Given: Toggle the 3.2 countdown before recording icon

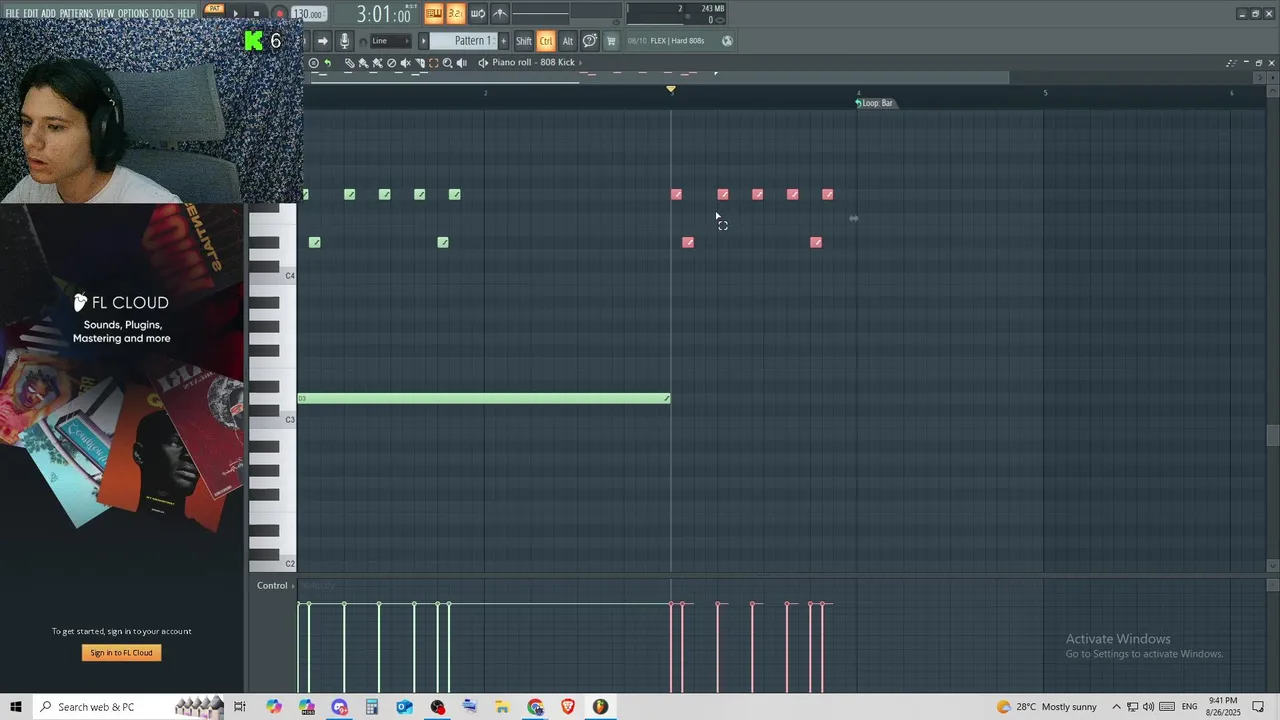Looking at the screenshot, I should point(455,13).
